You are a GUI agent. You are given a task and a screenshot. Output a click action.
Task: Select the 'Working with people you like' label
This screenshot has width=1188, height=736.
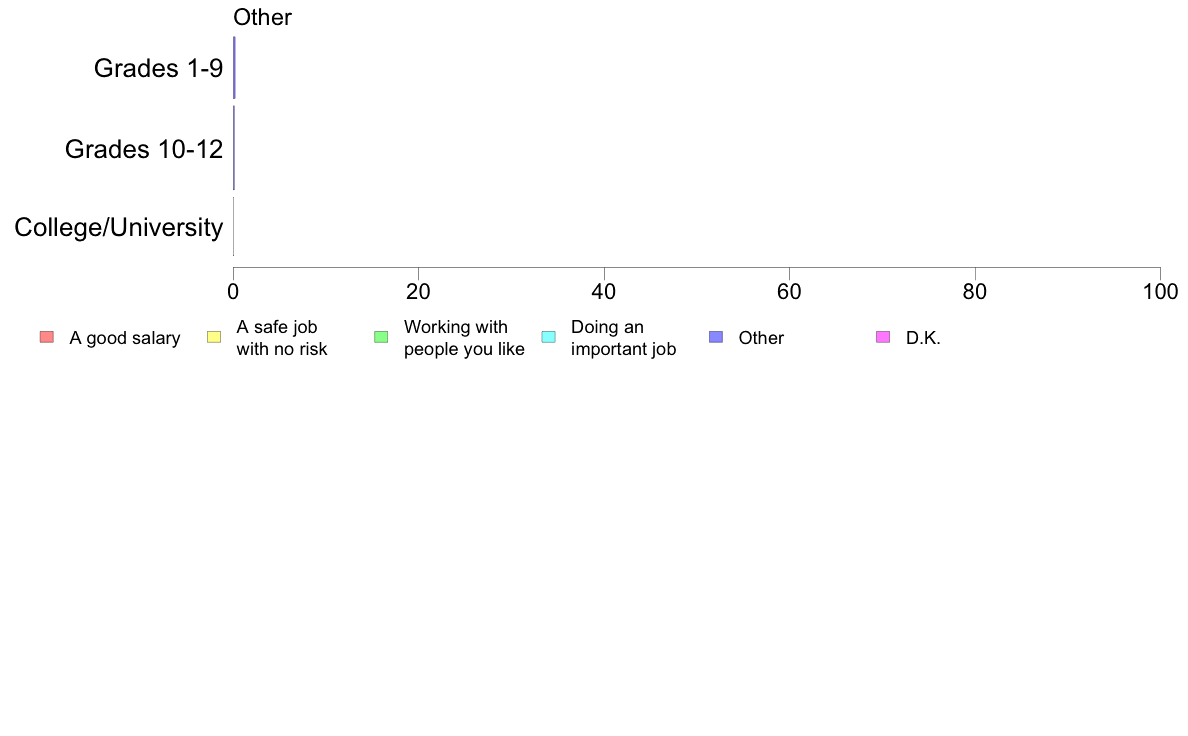(x=464, y=338)
